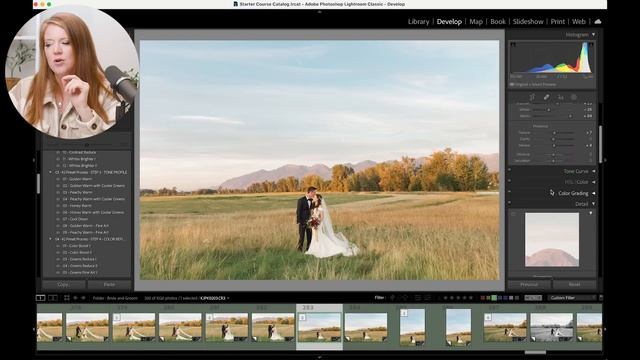Toggle Detail panel on/off switch
The height and width of the screenshot is (360, 640).
pos(510,203)
